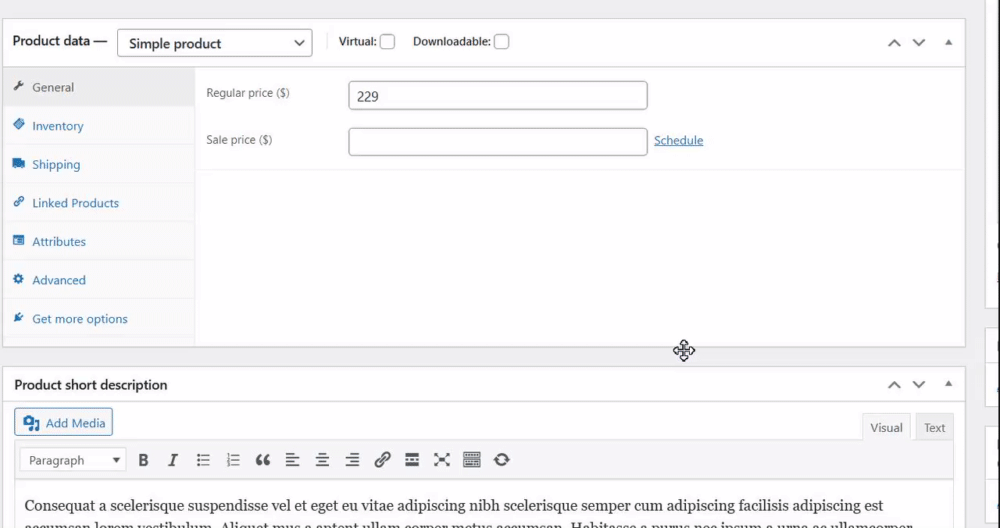Viewport: 1000px width, 528px height.
Task: Move Product data panel up
Action: (894, 43)
